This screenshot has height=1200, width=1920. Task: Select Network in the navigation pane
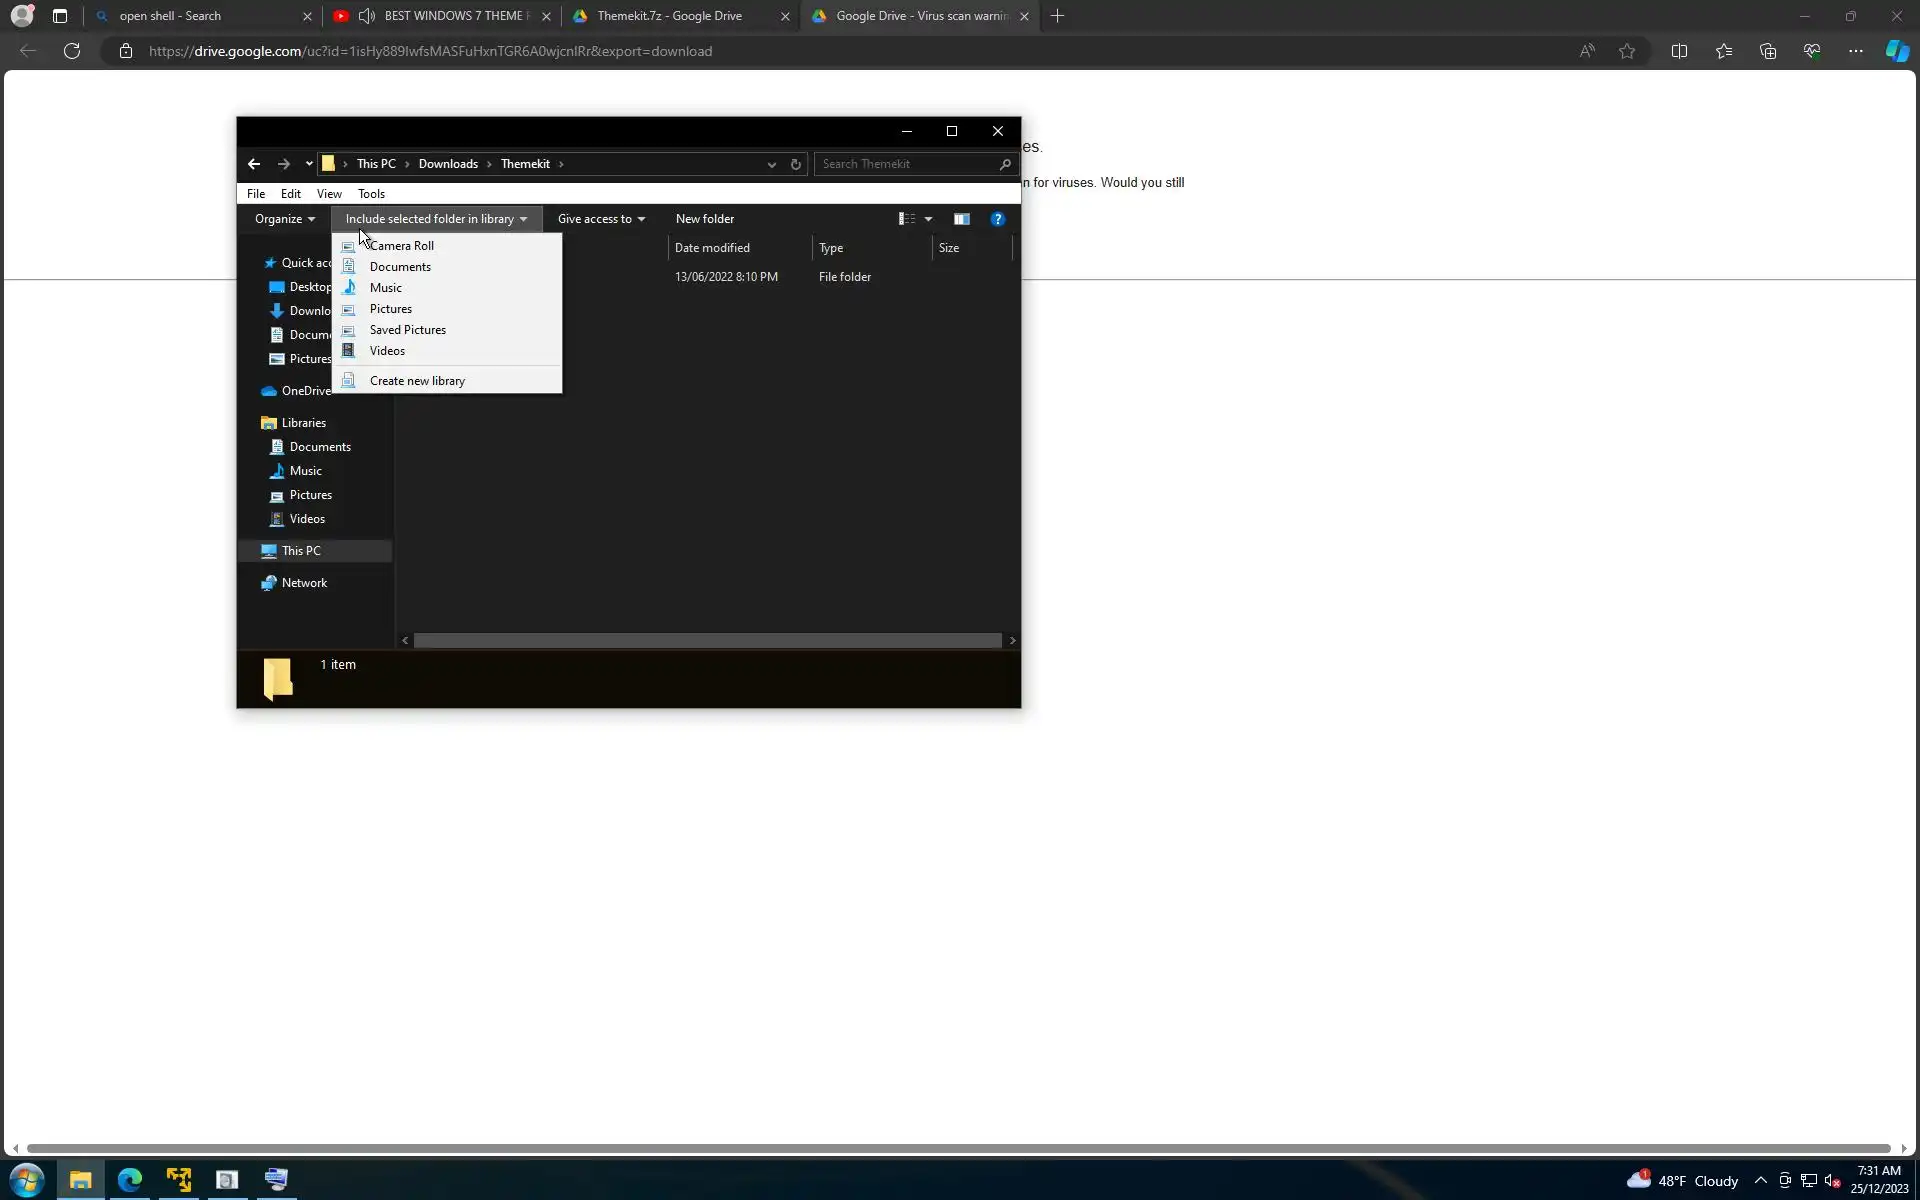point(304,583)
